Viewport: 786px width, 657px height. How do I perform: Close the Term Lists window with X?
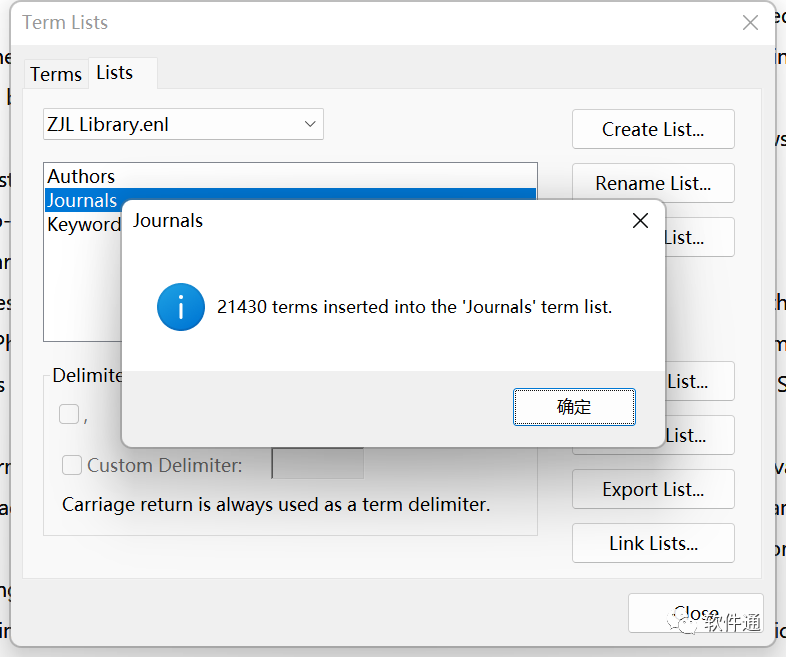click(750, 23)
